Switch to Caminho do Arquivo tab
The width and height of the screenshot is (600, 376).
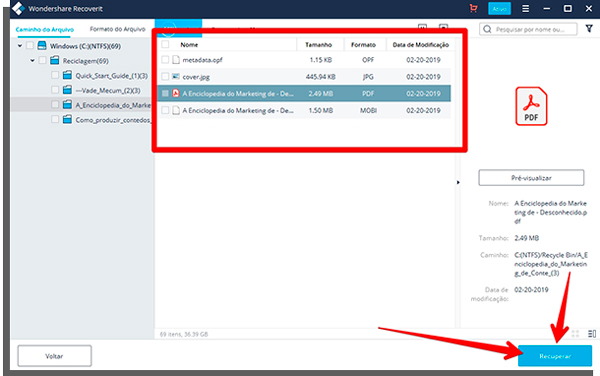pyautogui.click(x=44, y=29)
